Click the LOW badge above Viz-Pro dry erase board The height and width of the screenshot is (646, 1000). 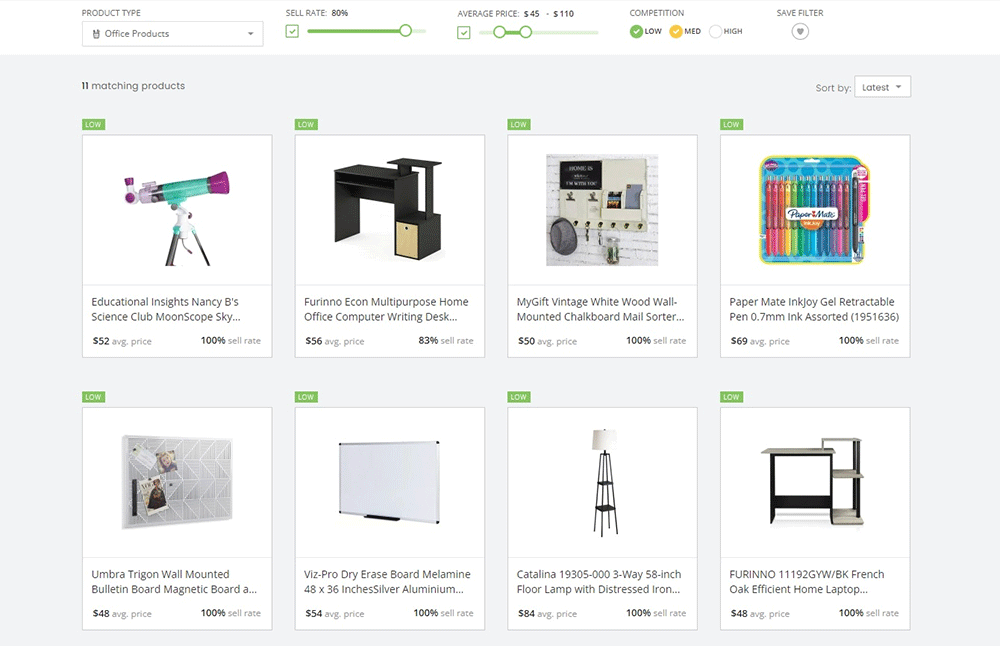[306, 397]
